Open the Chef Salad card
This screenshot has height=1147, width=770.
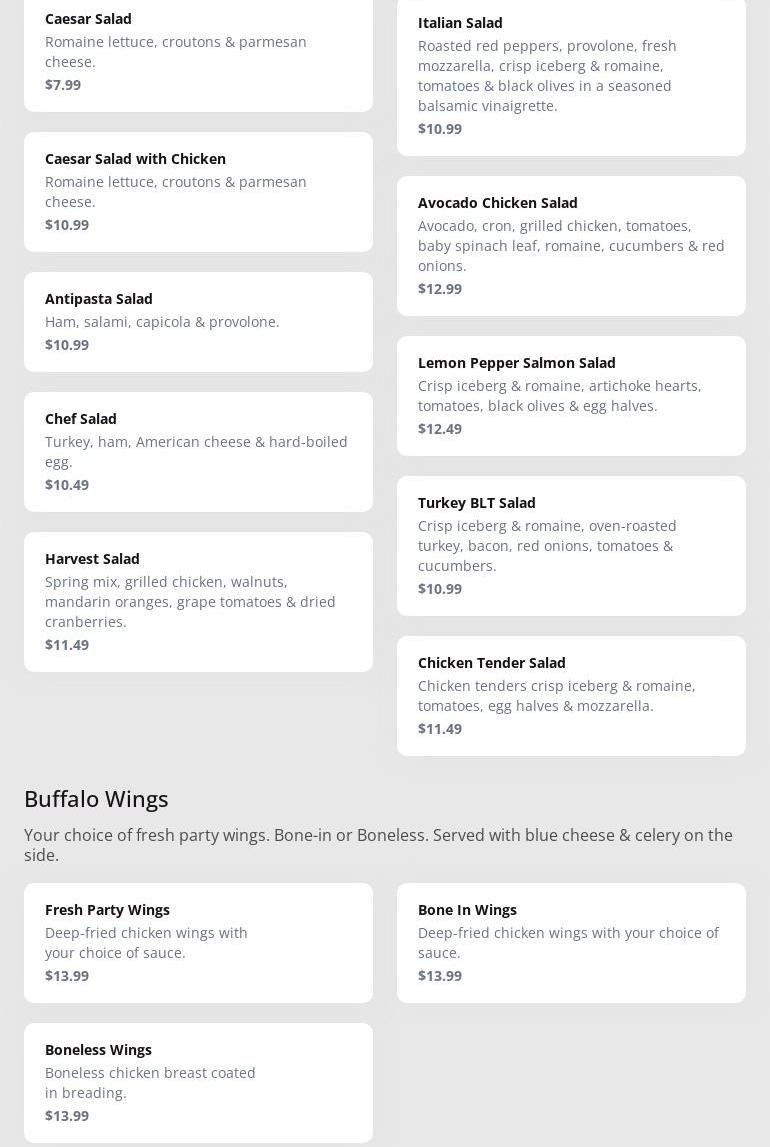tap(198, 451)
